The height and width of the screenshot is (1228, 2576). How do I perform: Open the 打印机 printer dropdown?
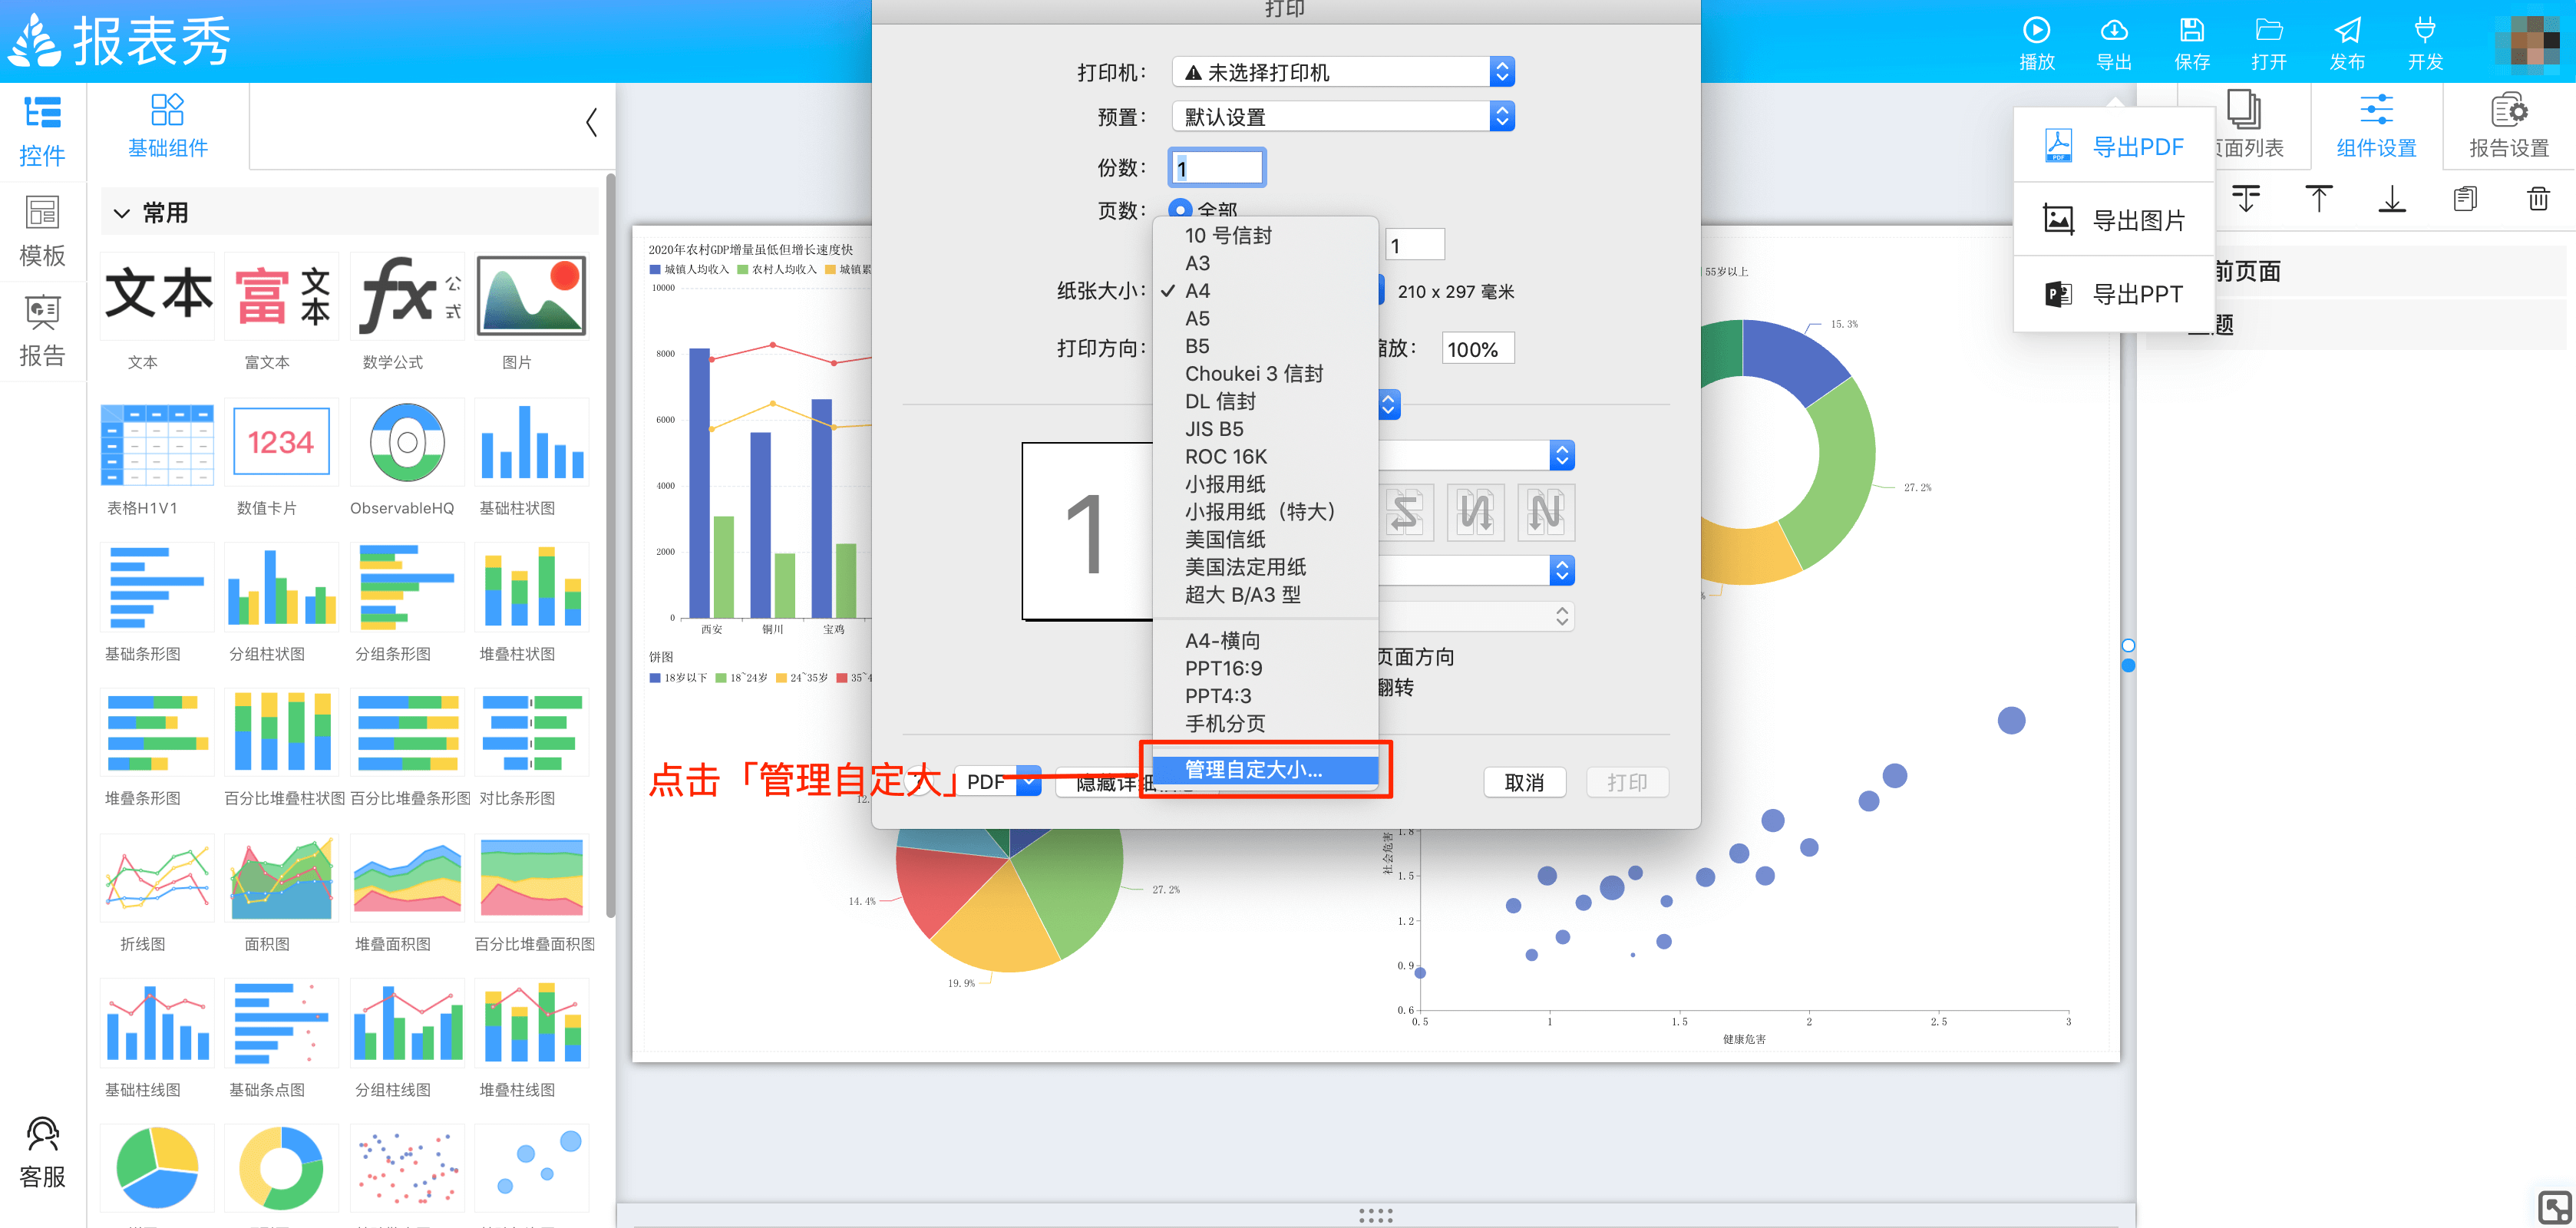[1343, 72]
